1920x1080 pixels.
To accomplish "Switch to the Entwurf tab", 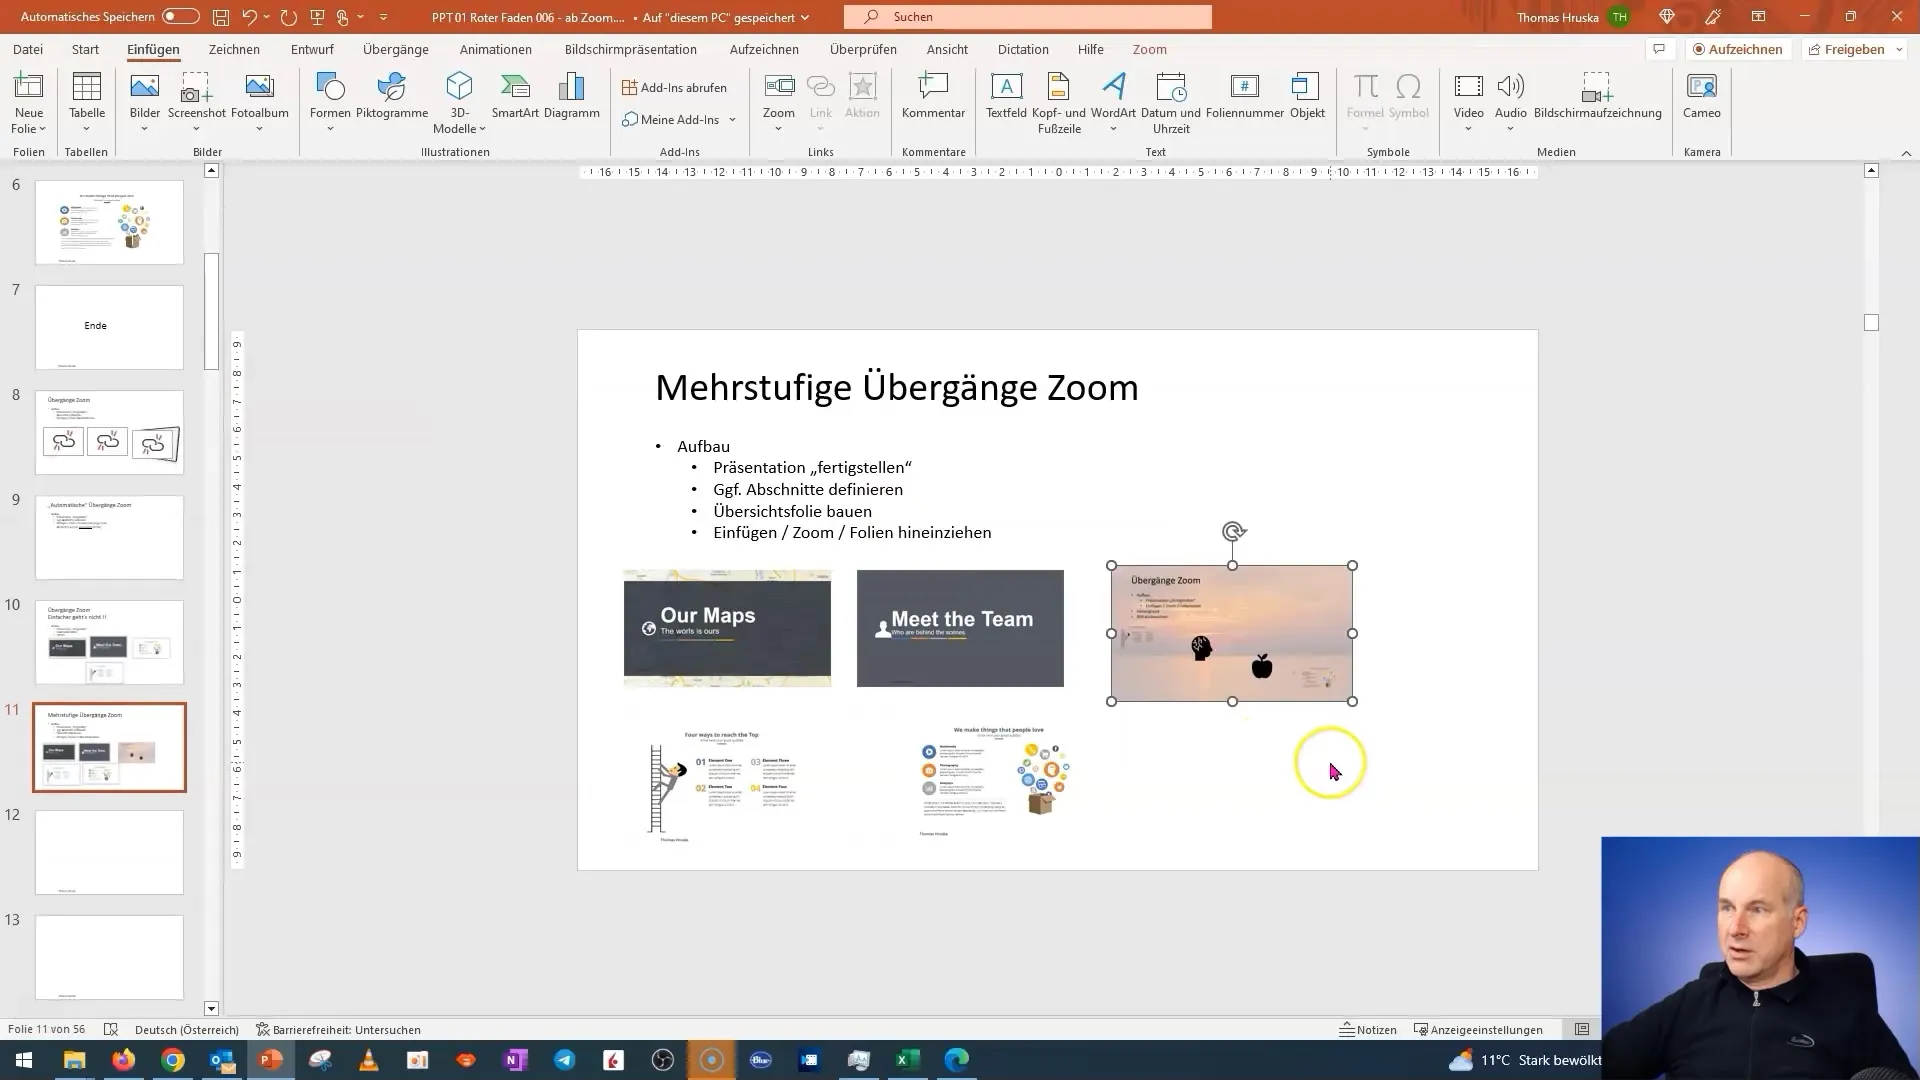I will [312, 49].
